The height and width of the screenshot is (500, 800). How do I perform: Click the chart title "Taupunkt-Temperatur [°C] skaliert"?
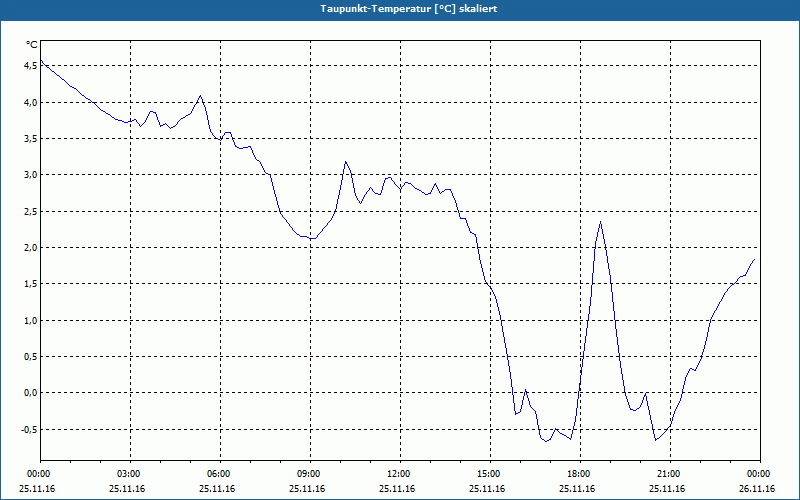[409, 9]
